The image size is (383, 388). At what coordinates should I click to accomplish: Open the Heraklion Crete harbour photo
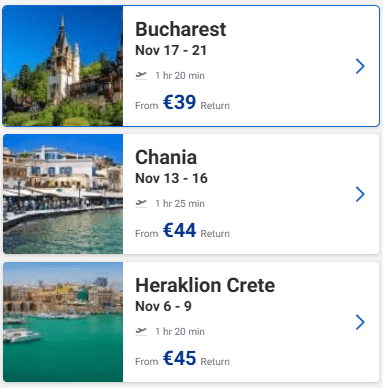[x=63, y=322]
